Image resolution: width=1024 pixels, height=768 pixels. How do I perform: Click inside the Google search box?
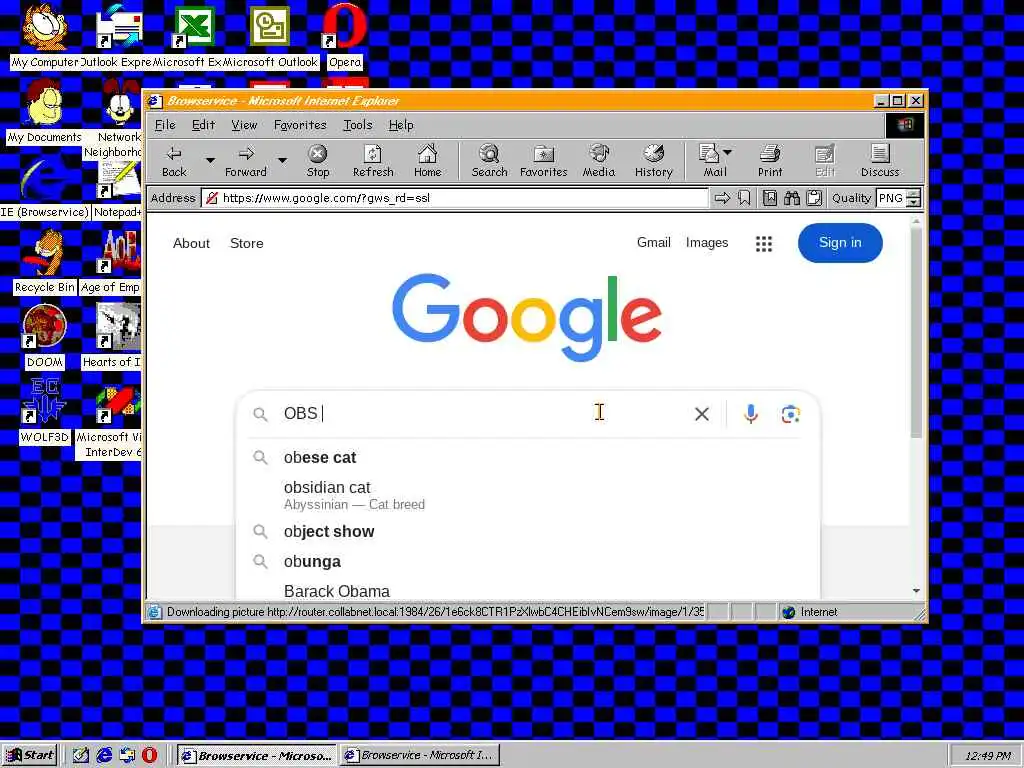483,413
